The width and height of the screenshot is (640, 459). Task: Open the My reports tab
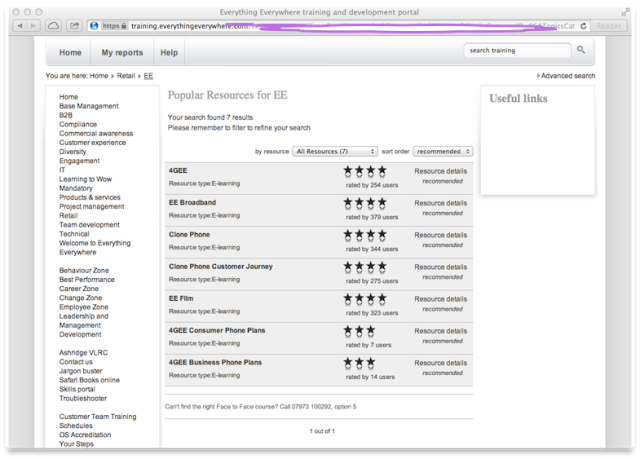click(122, 53)
